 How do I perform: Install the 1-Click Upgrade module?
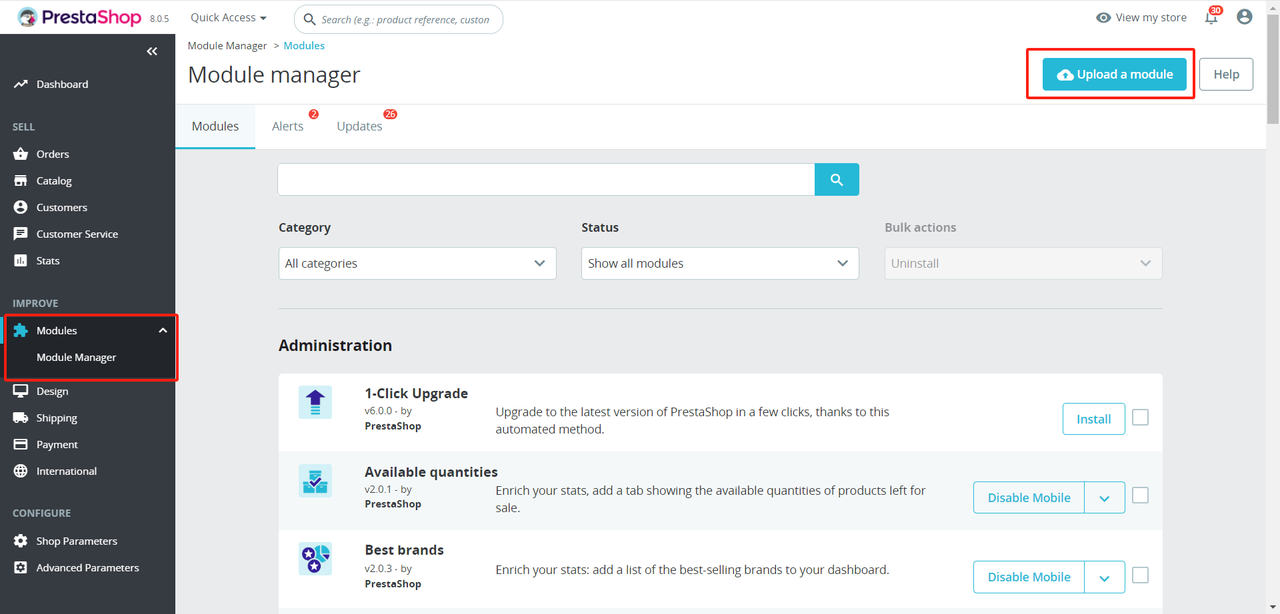(1093, 419)
